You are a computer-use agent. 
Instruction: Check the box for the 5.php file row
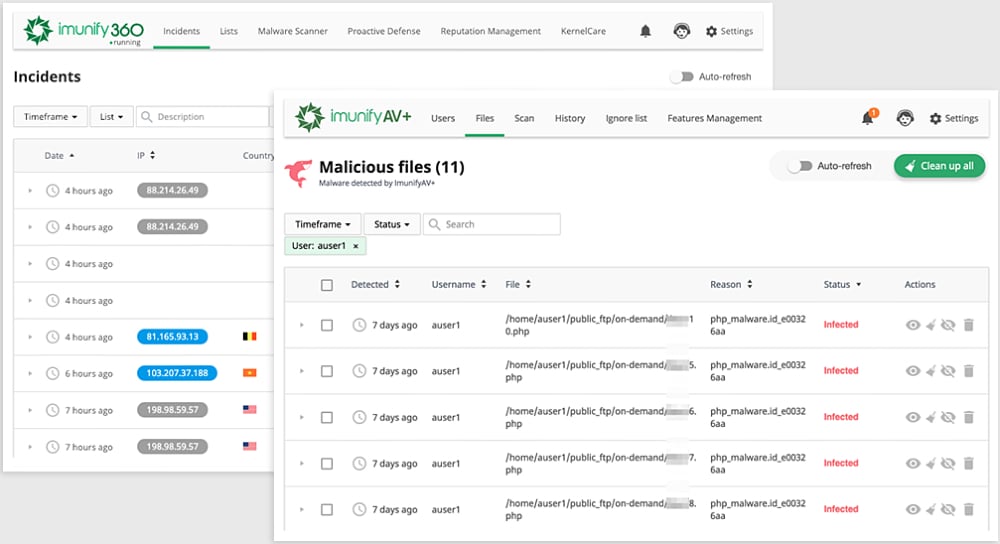(327, 371)
